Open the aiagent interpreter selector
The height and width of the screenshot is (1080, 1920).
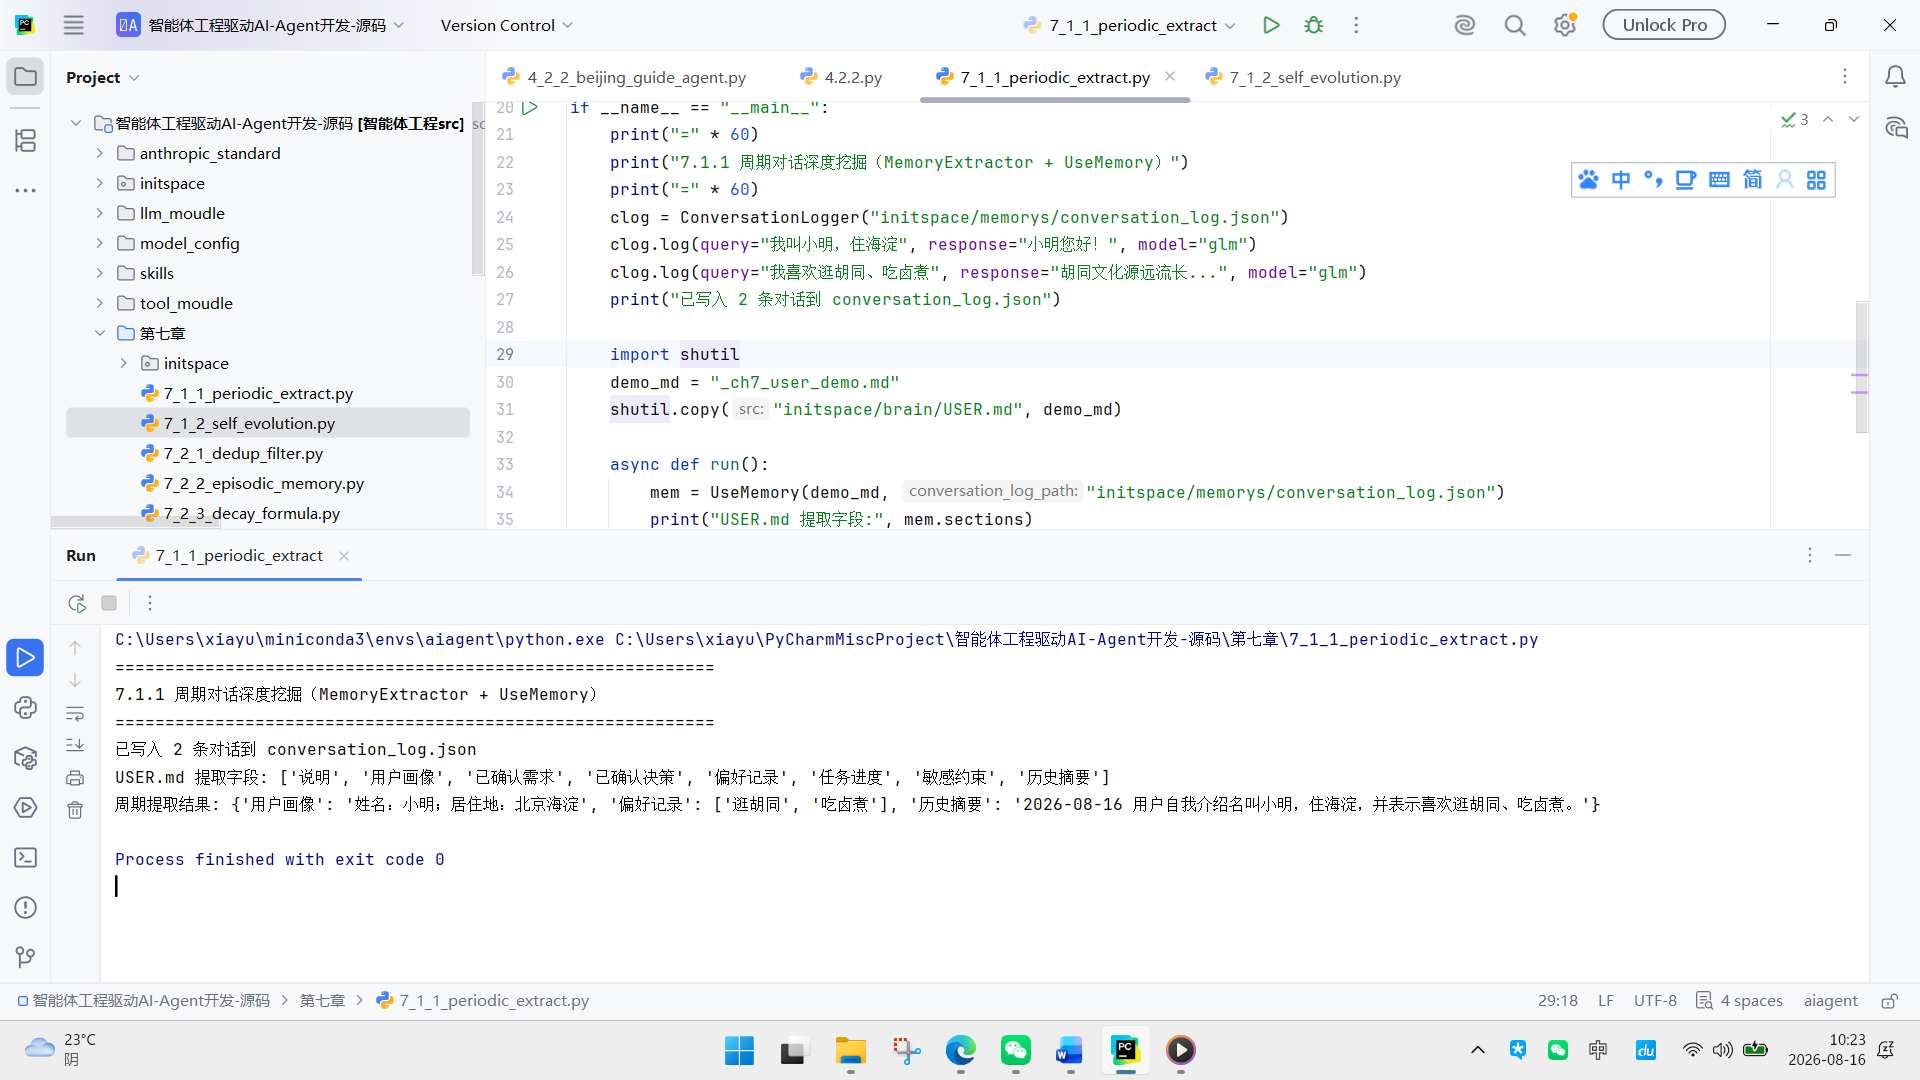coord(1830,1001)
